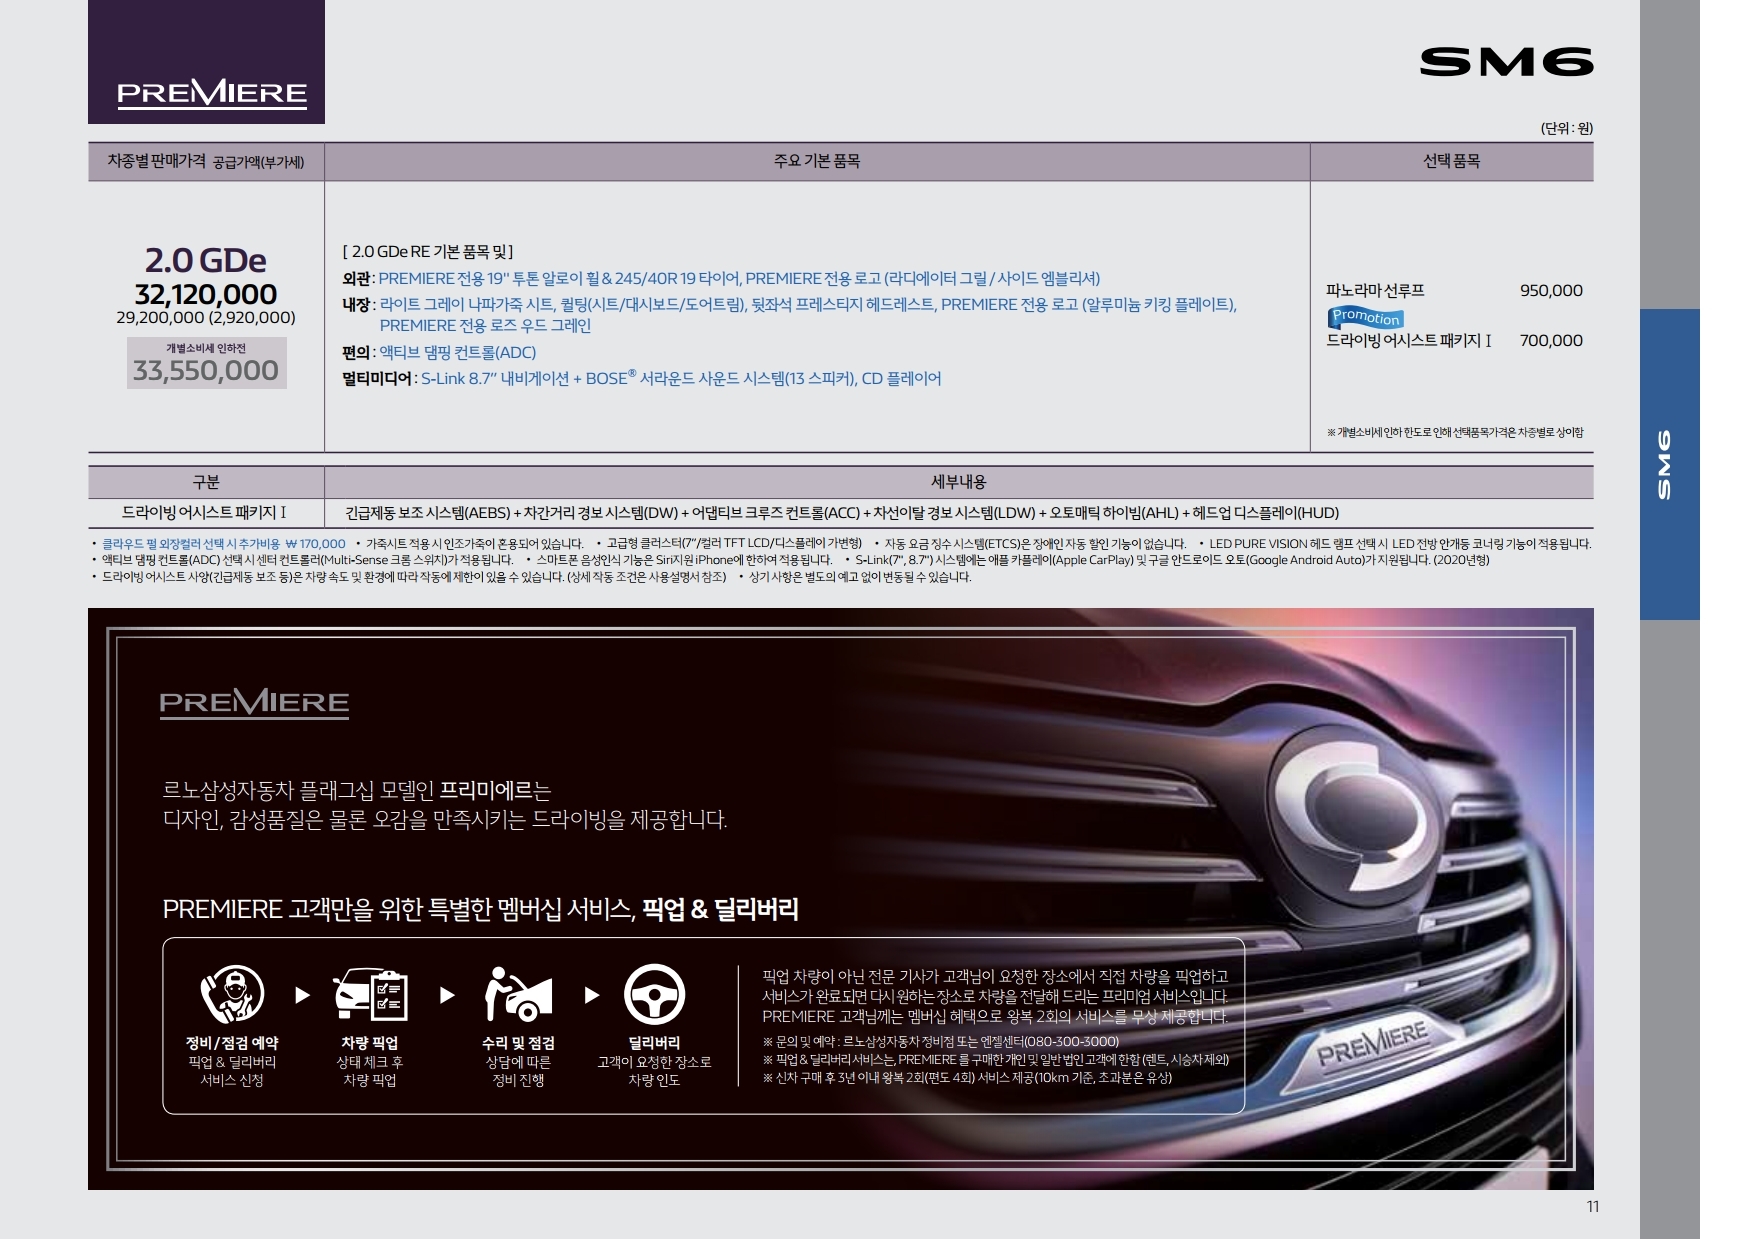Click the 차종별 판매가격 column header
The height and width of the screenshot is (1239, 1752).
tap(206, 161)
